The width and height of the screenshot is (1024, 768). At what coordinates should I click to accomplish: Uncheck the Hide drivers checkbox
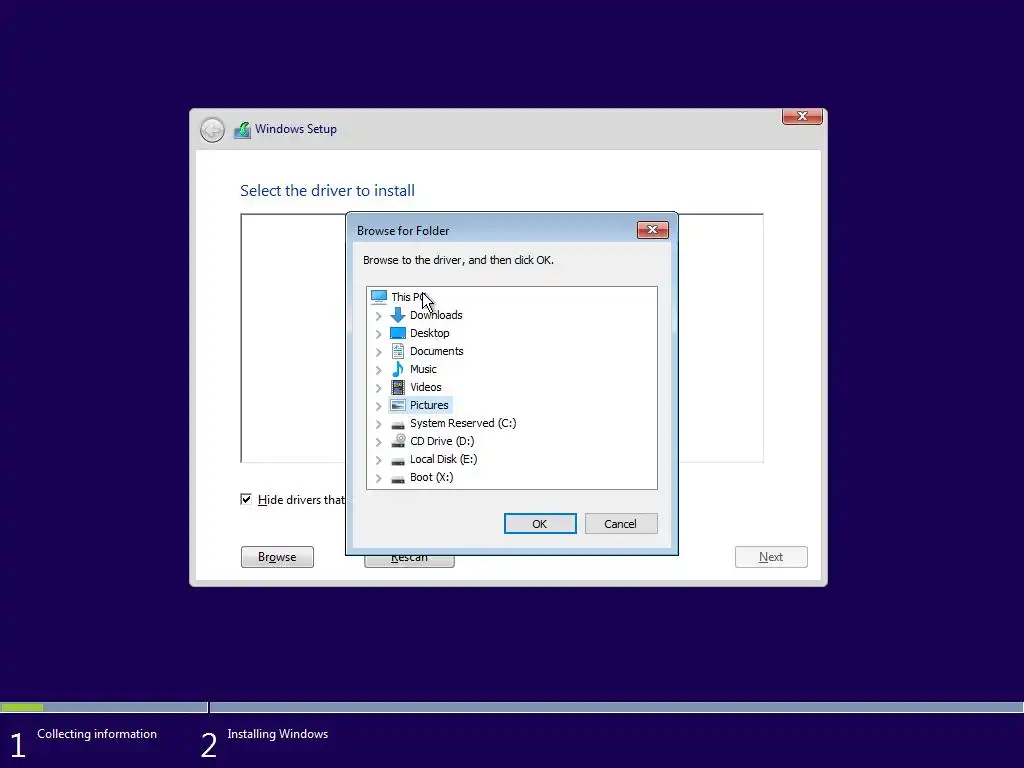click(x=246, y=500)
